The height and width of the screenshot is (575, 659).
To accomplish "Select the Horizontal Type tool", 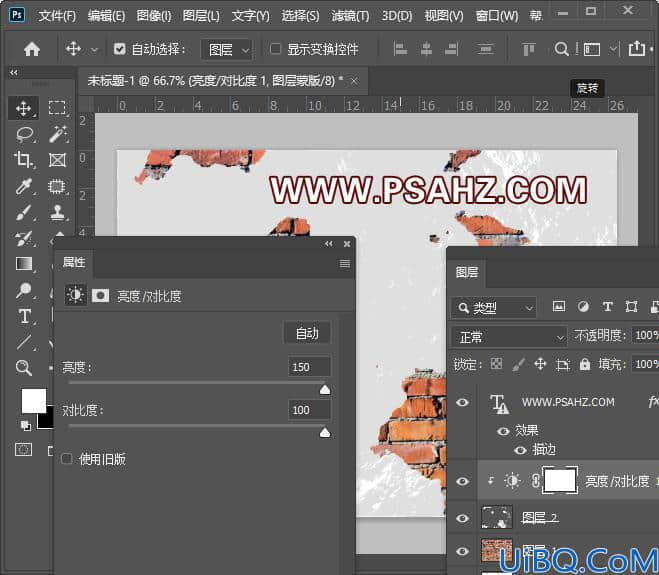I will 24,316.
